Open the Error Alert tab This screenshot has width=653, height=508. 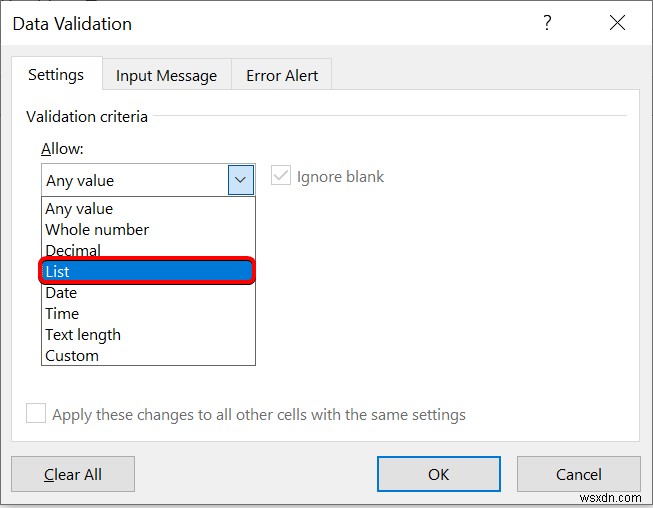(282, 75)
